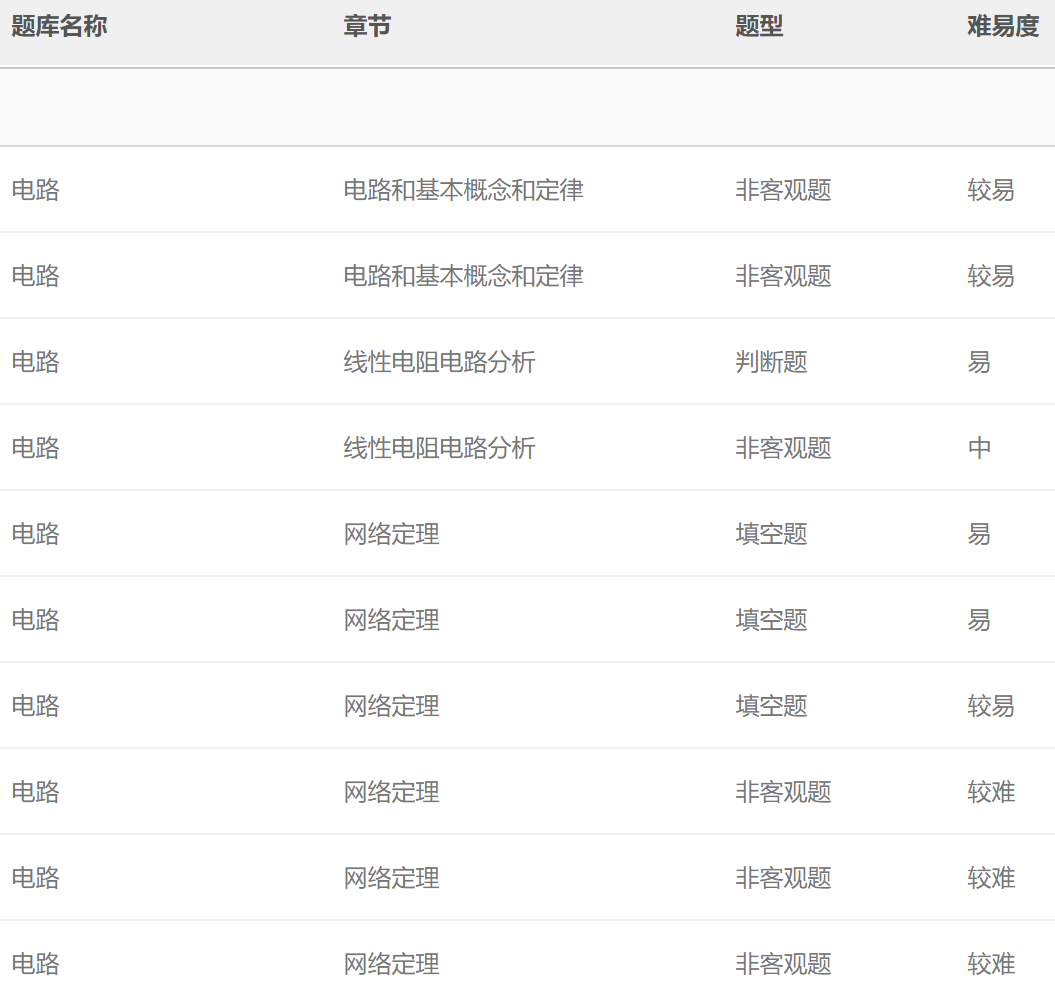Click 线性电阻电路分析 in the 判断题 row
The width and height of the screenshot is (1055, 1000).
(439, 362)
